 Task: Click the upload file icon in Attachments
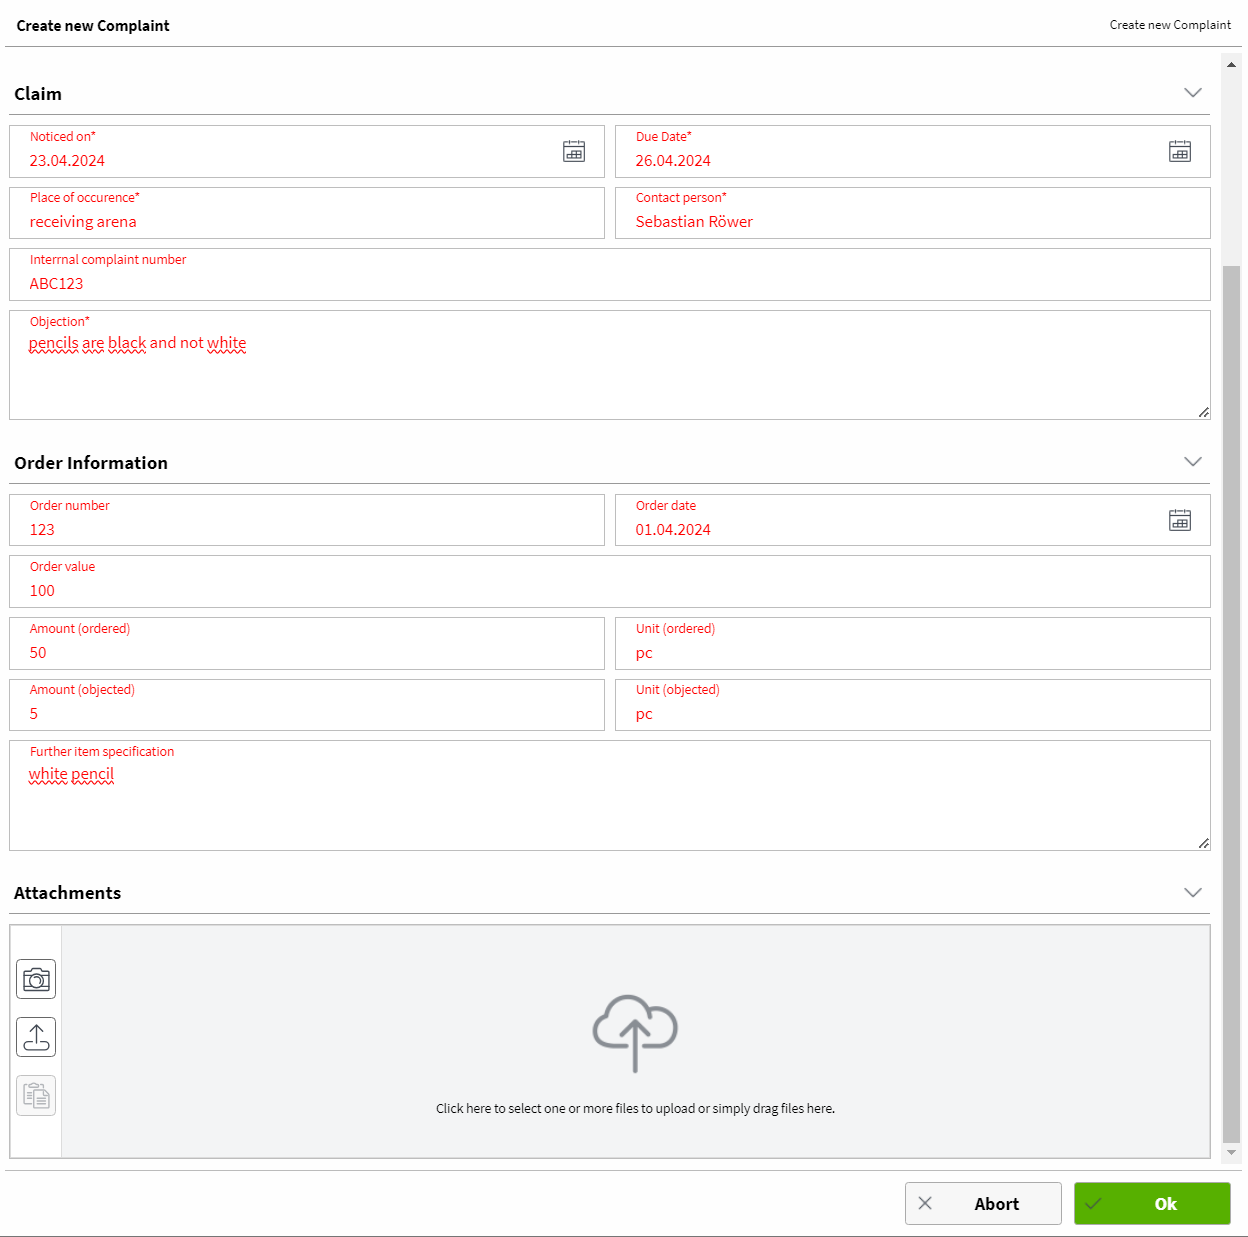click(36, 1037)
